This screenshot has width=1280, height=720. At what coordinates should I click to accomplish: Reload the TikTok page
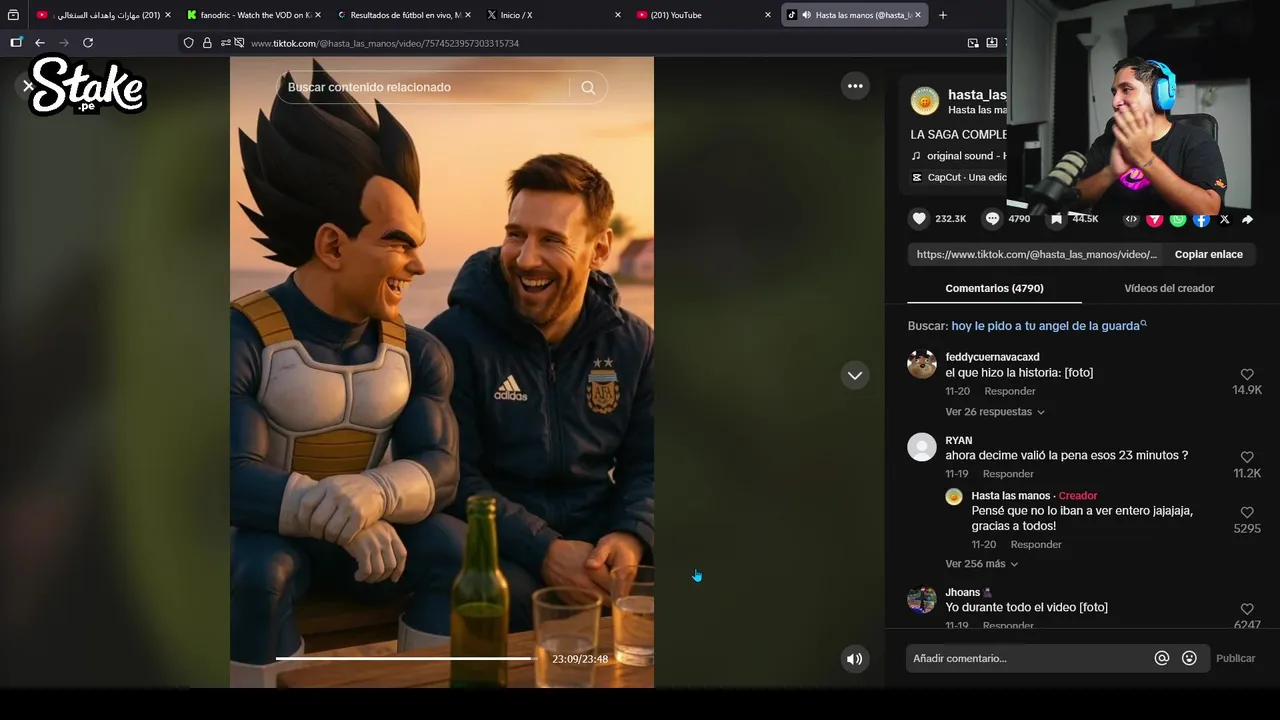click(88, 43)
